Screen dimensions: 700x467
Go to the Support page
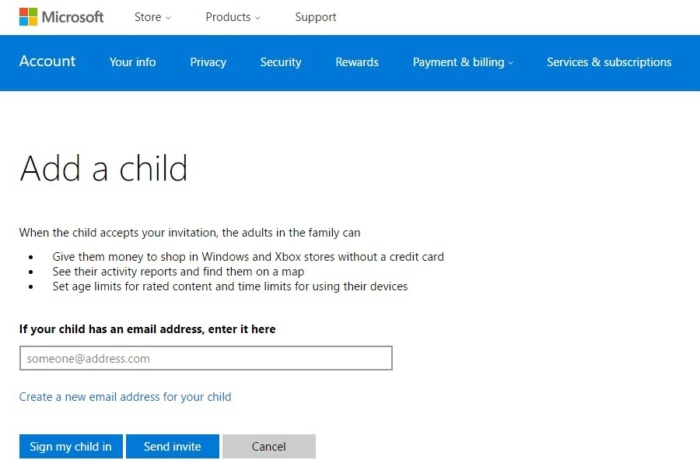[315, 17]
